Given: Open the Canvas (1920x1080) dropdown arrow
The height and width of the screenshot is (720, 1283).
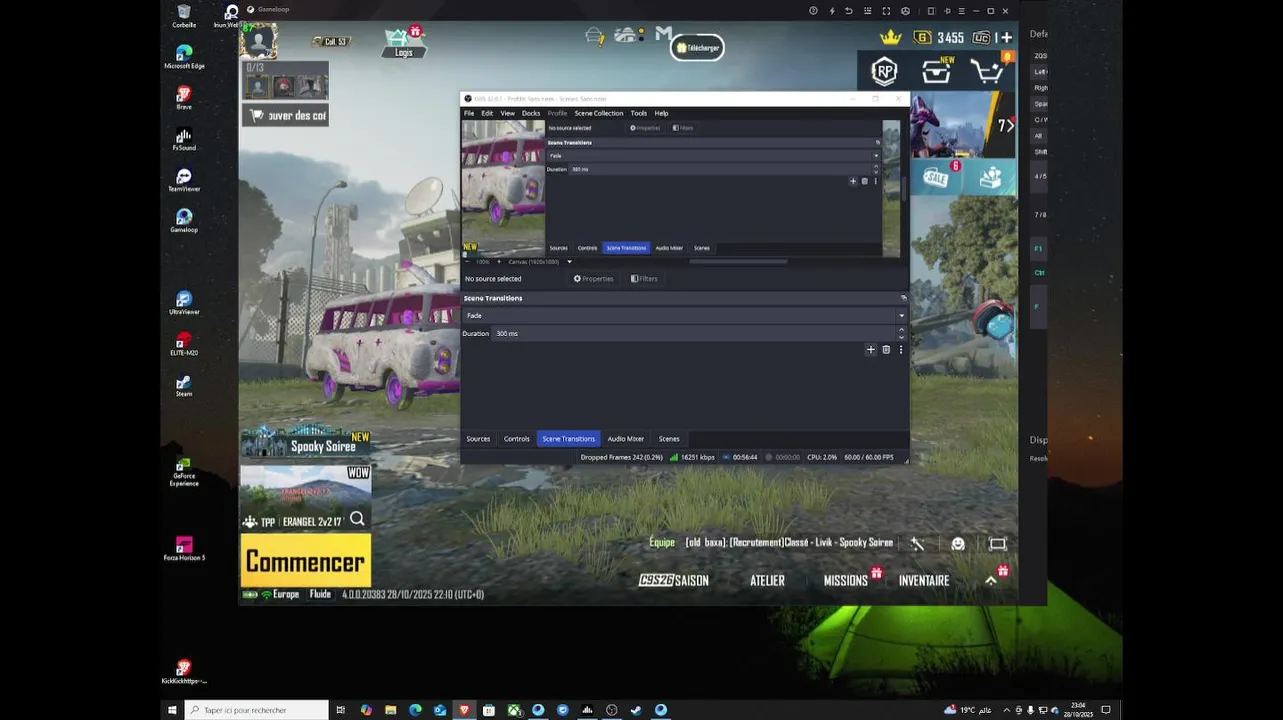Looking at the screenshot, I should 569,262.
